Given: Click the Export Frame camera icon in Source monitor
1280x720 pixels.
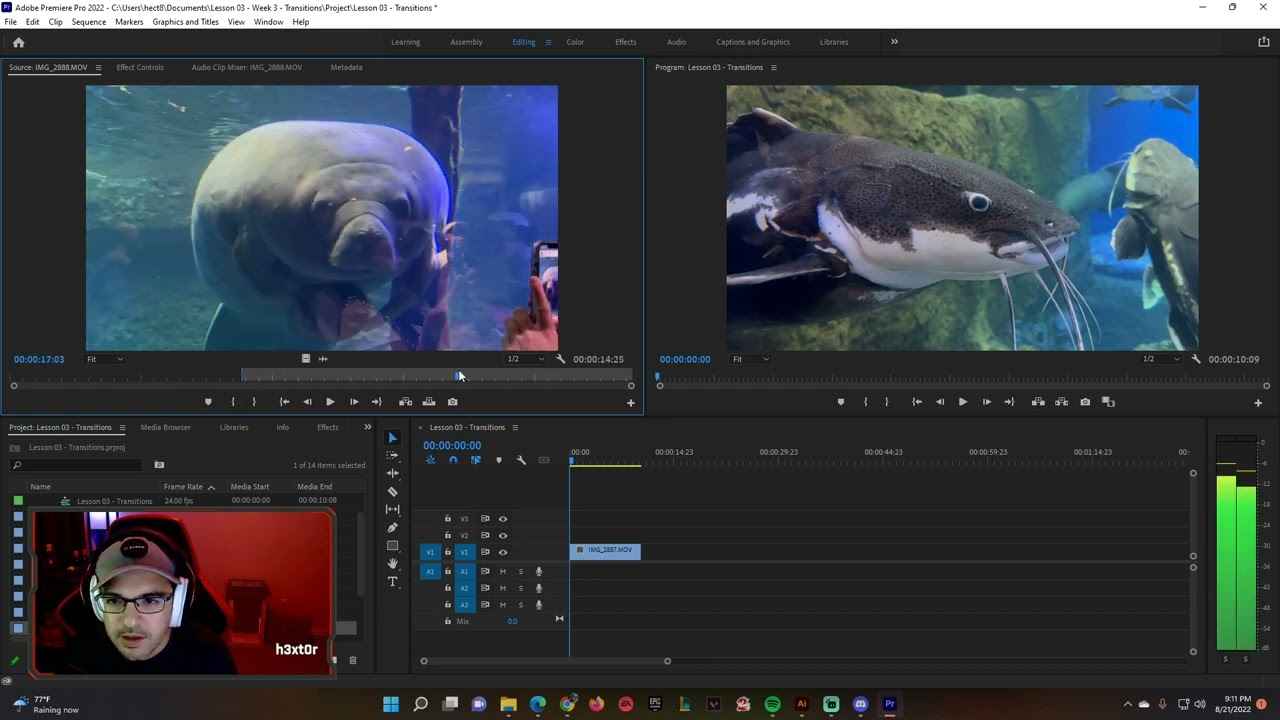Looking at the screenshot, I should point(452,402).
